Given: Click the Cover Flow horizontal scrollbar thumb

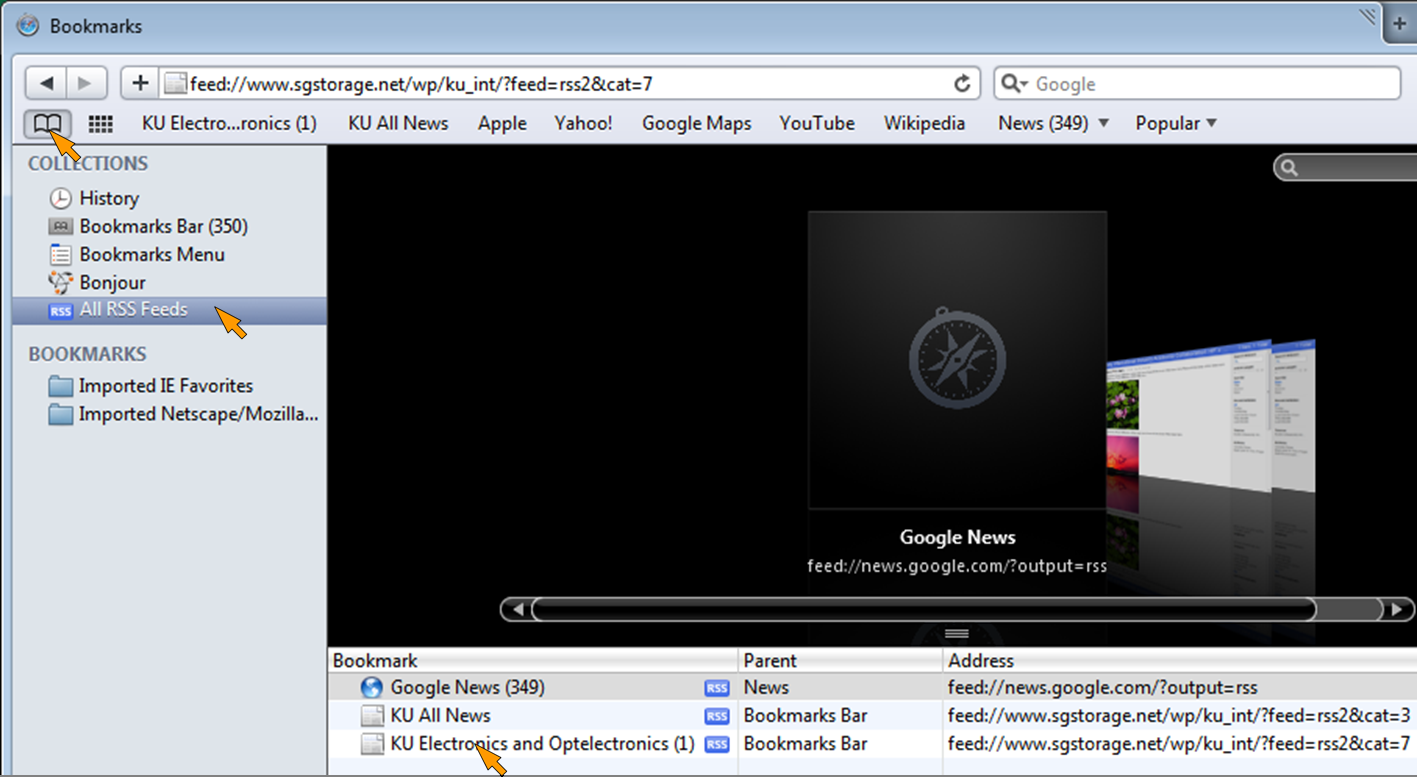Looking at the screenshot, I should pyautogui.click(x=923, y=609).
